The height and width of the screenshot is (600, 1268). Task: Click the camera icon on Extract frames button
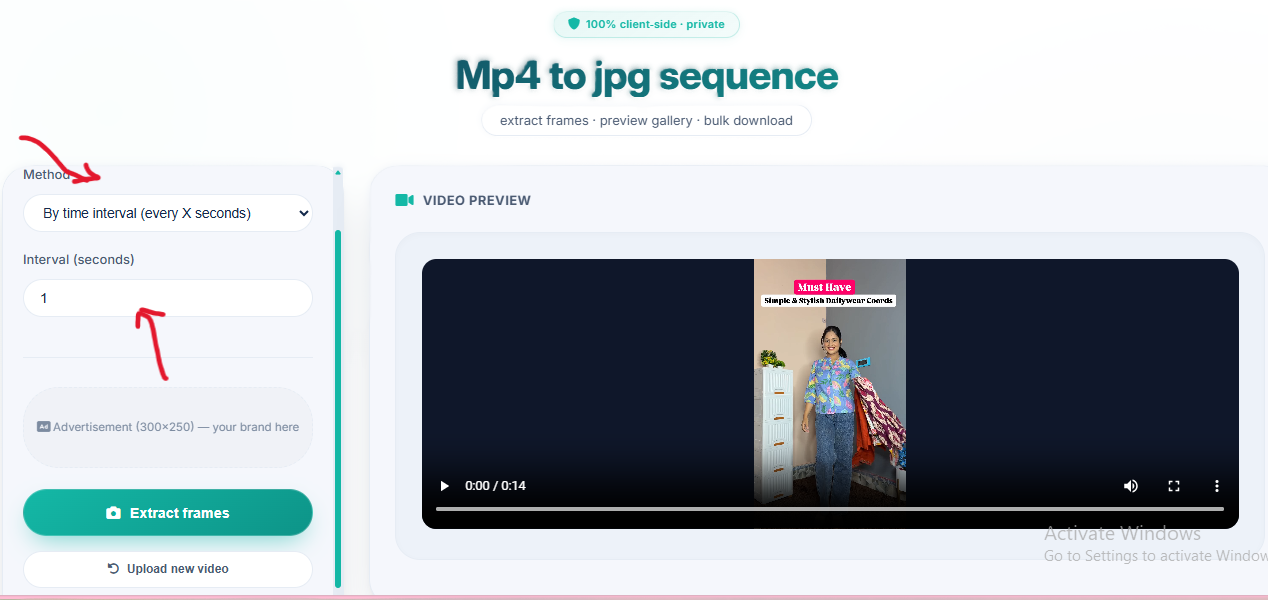pyautogui.click(x=113, y=512)
